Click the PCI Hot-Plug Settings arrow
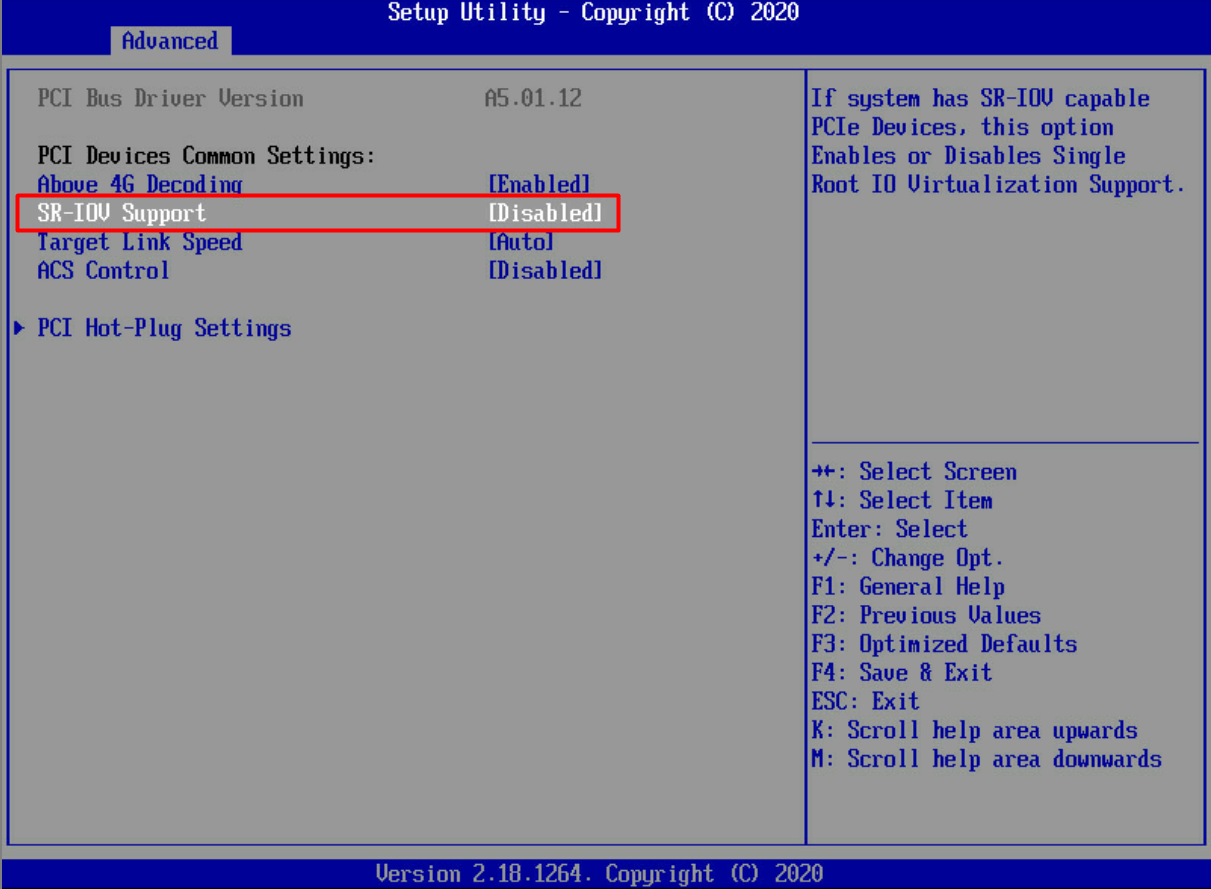This screenshot has width=1211, height=889. point(20,328)
